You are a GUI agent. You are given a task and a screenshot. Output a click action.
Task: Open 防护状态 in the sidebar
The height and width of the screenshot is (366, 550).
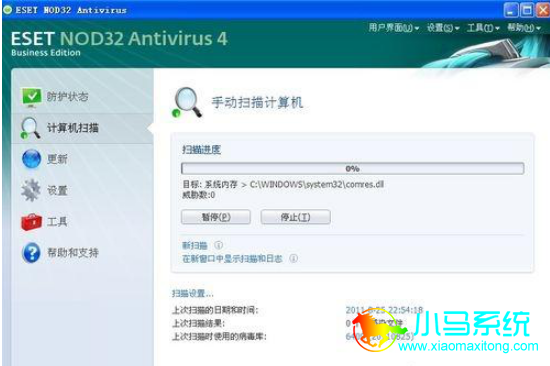[x=67, y=97]
